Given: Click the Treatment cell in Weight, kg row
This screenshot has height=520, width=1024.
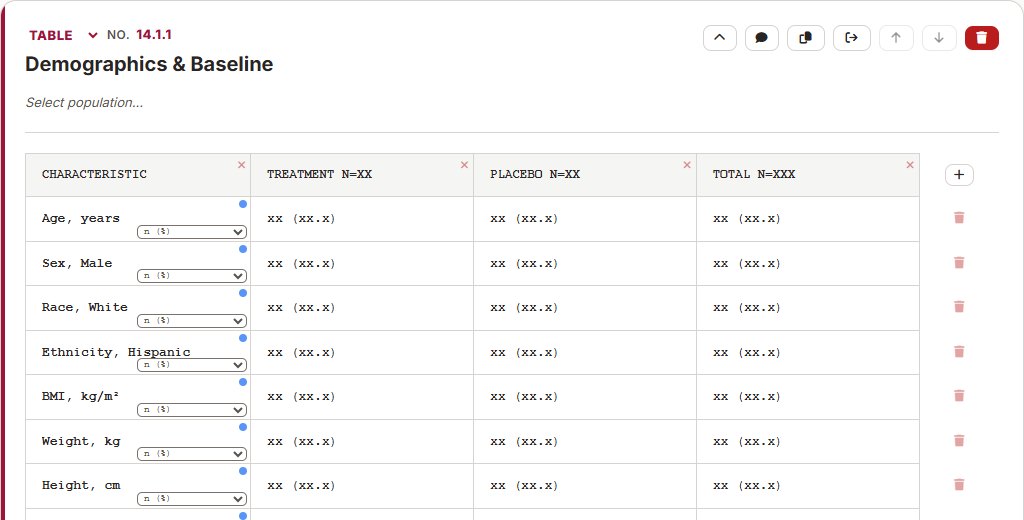Looking at the screenshot, I should click(x=362, y=442).
